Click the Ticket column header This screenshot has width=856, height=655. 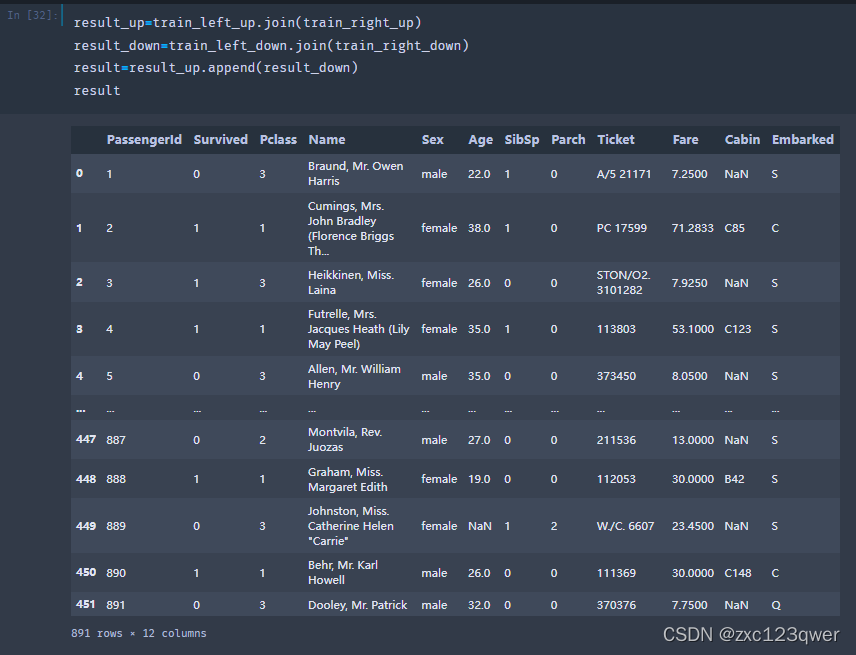pyautogui.click(x=616, y=140)
